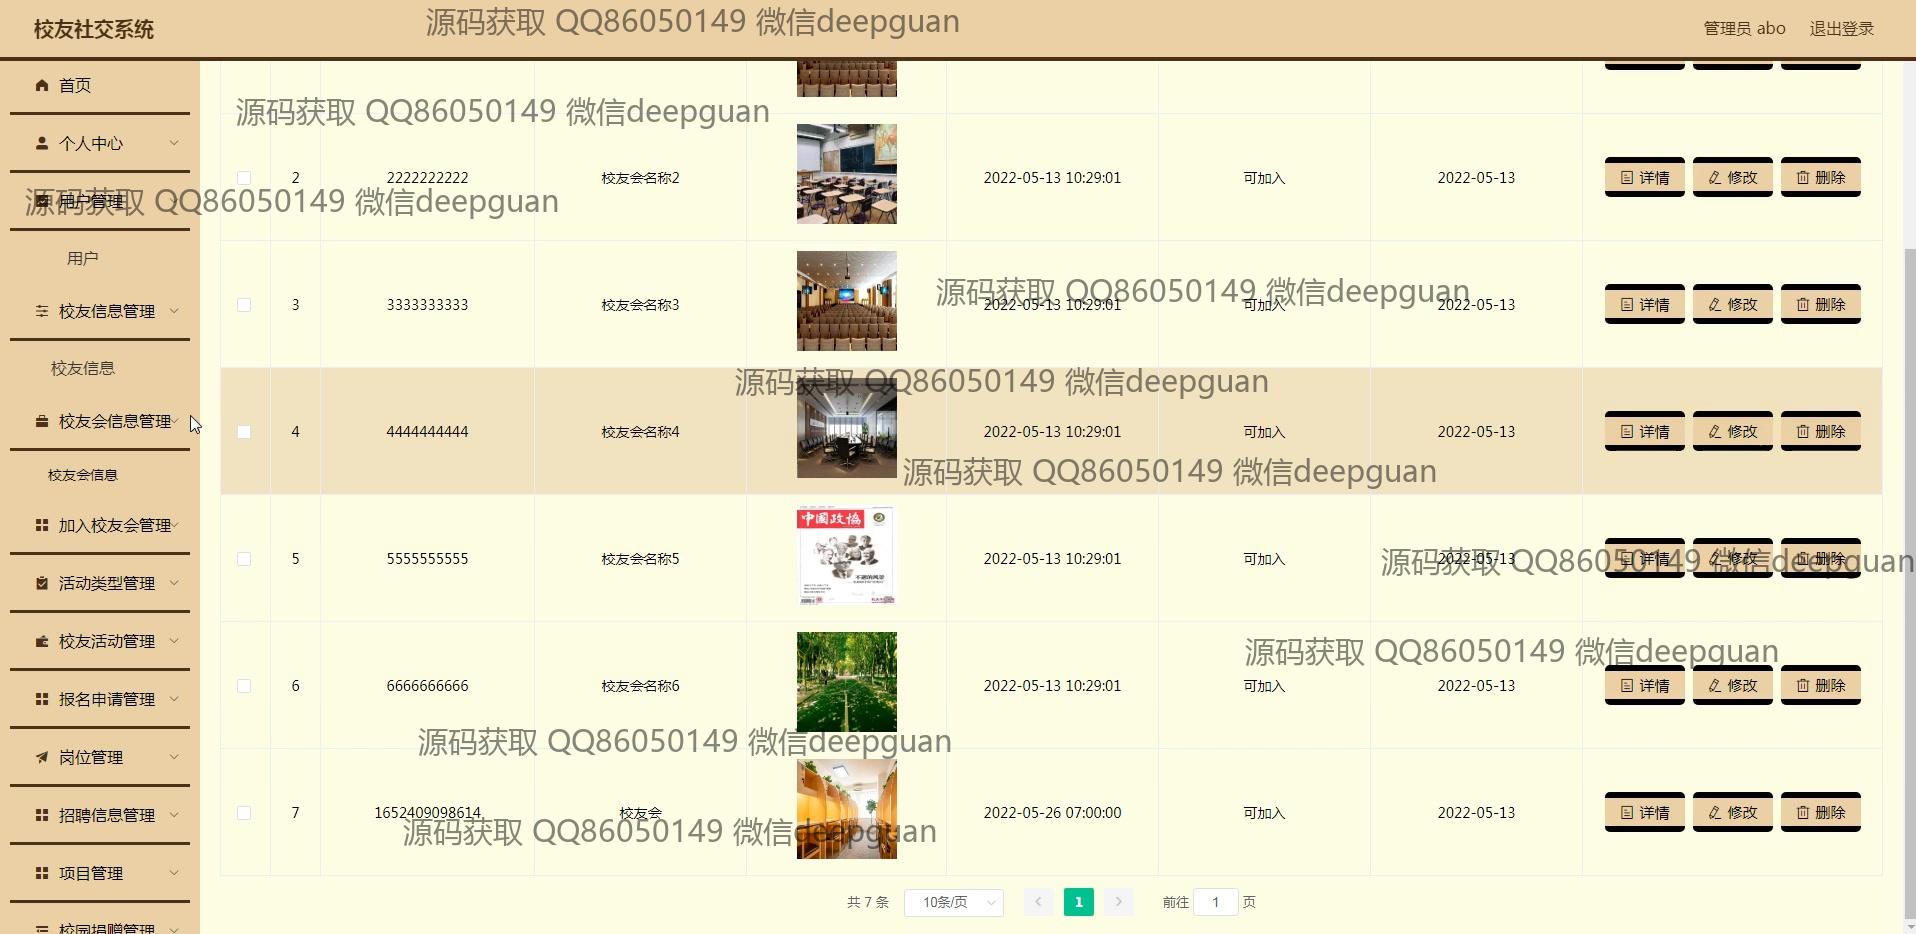Viewport: 1916px width, 934px height.
Task: Click the 校友社交系统 title
Action: click(x=94, y=29)
